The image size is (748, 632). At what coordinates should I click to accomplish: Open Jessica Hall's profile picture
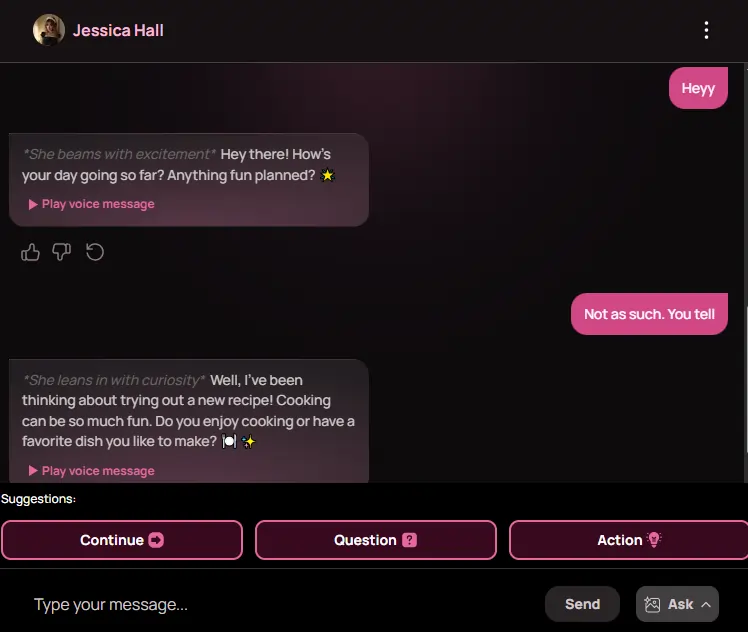[x=48, y=30]
